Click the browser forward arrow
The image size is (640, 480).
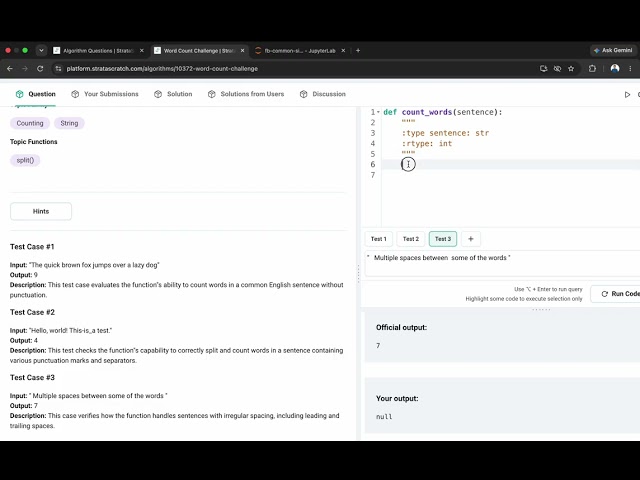pyautogui.click(x=25, y=69)
